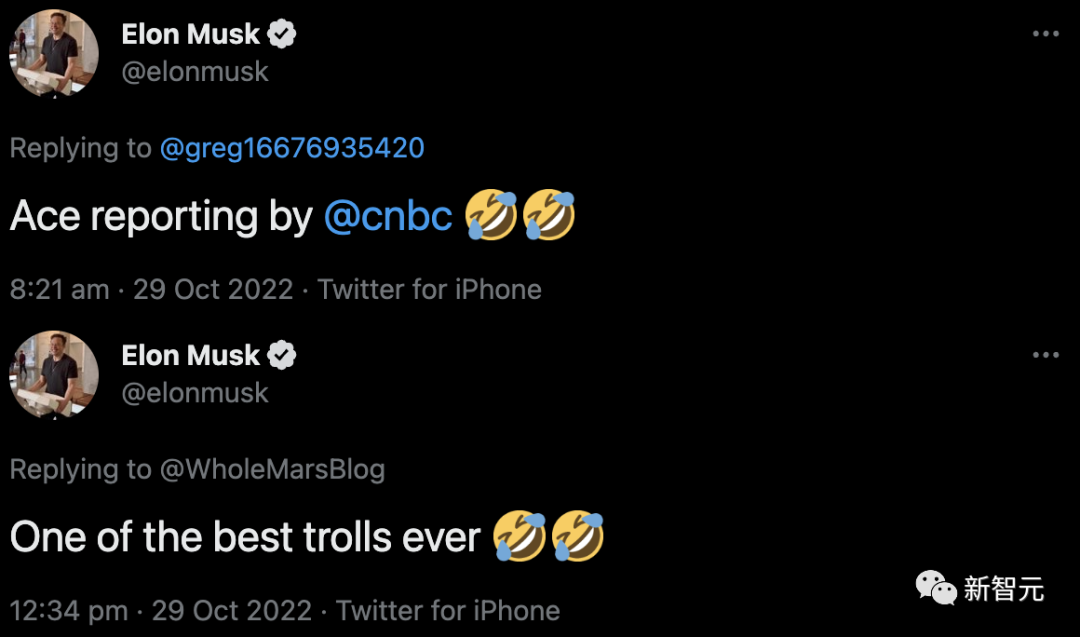
Task: Click the Elon Musk display name in the first tweet
Action: click(190, 34)
